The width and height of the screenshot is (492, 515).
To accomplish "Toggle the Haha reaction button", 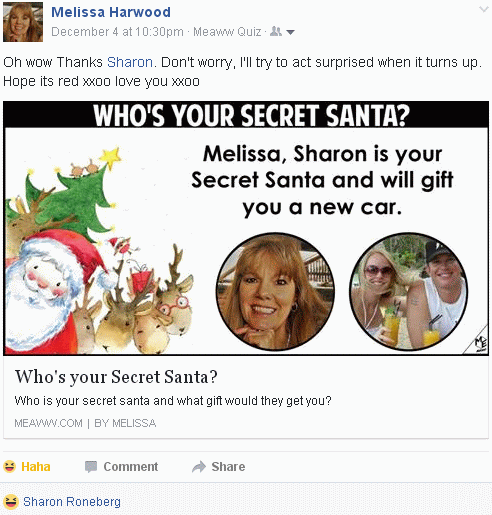I will 27,467.
